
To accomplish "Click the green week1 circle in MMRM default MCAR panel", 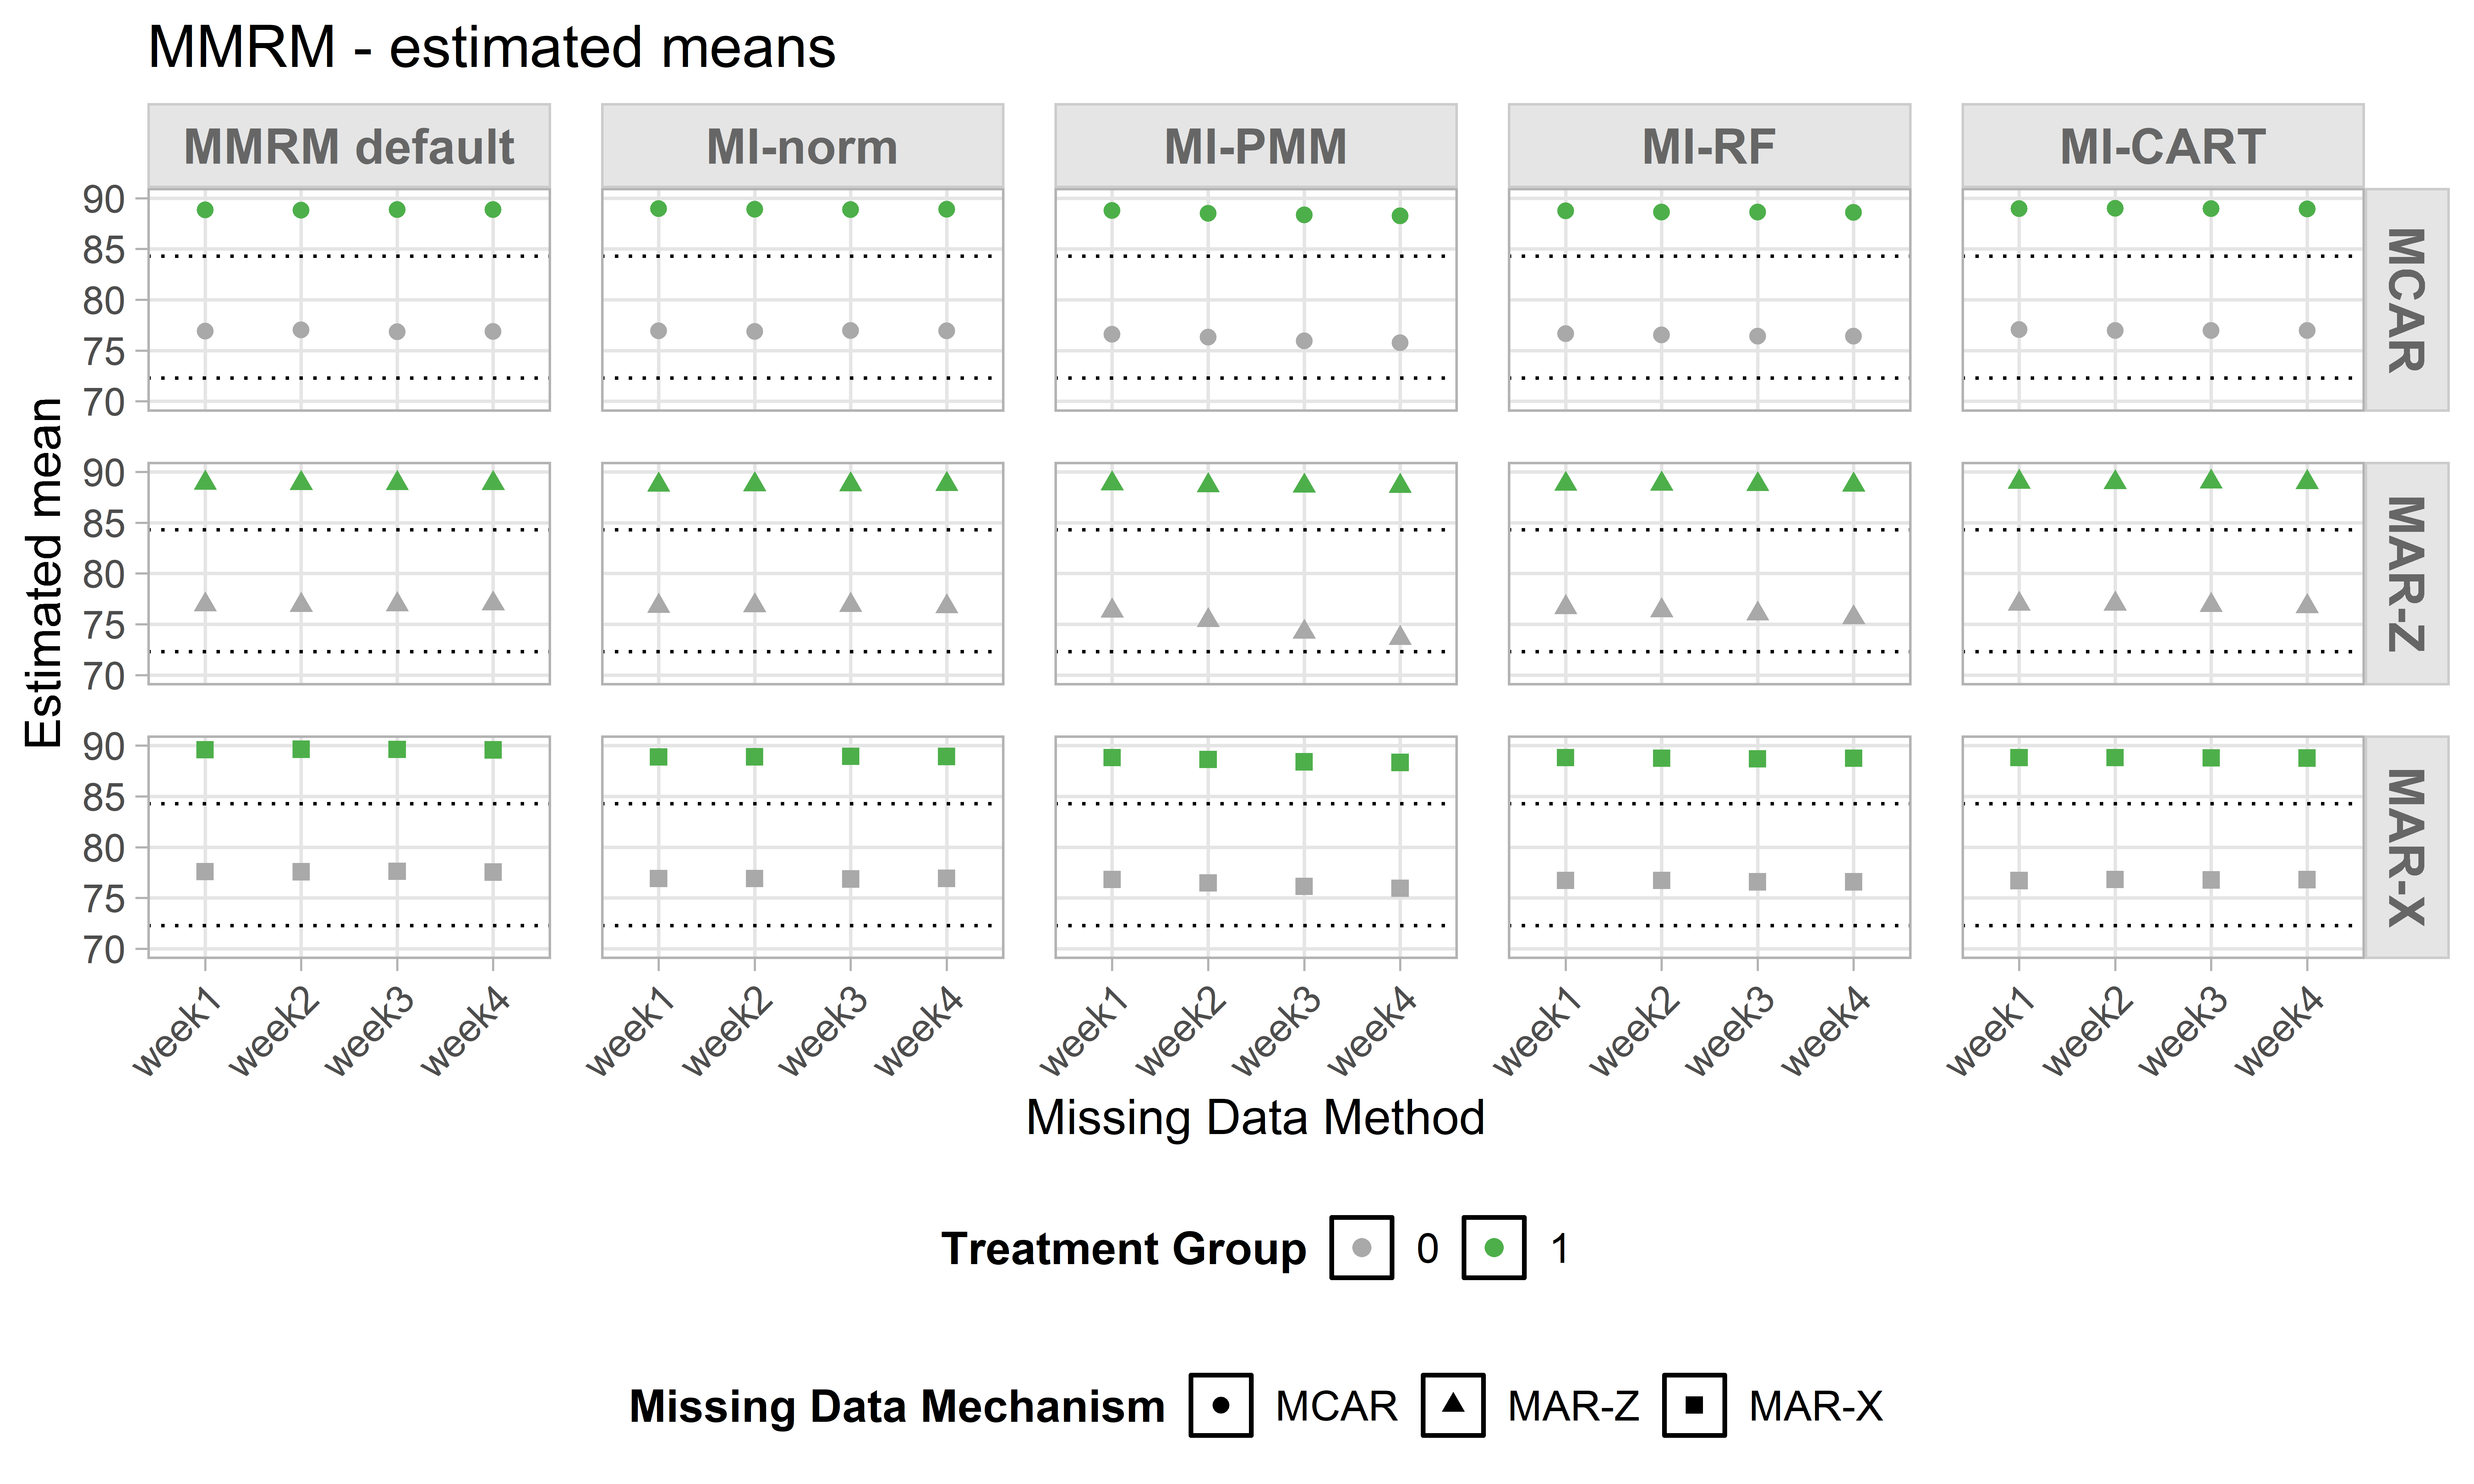I will (x=205, y=210).
